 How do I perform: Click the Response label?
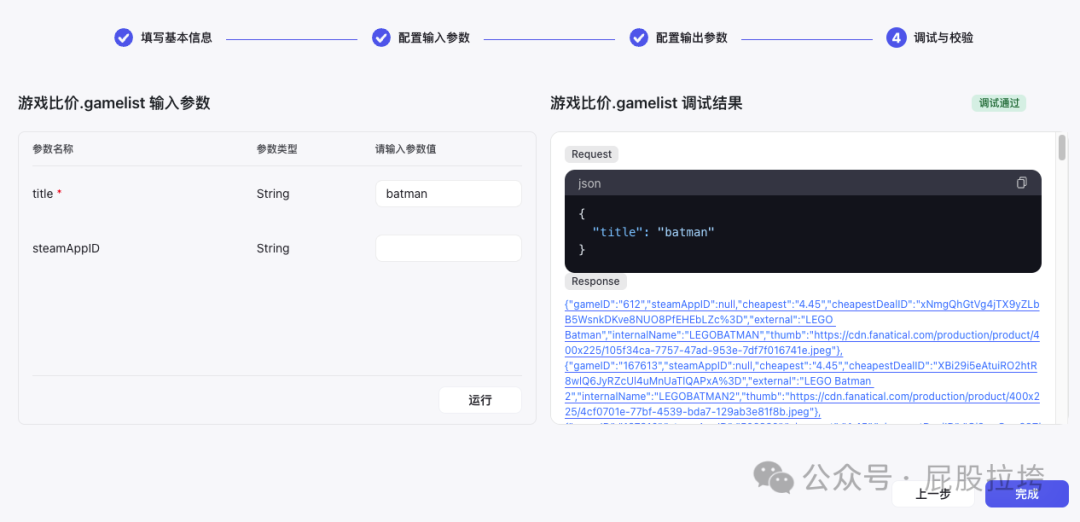coord(595,281)
